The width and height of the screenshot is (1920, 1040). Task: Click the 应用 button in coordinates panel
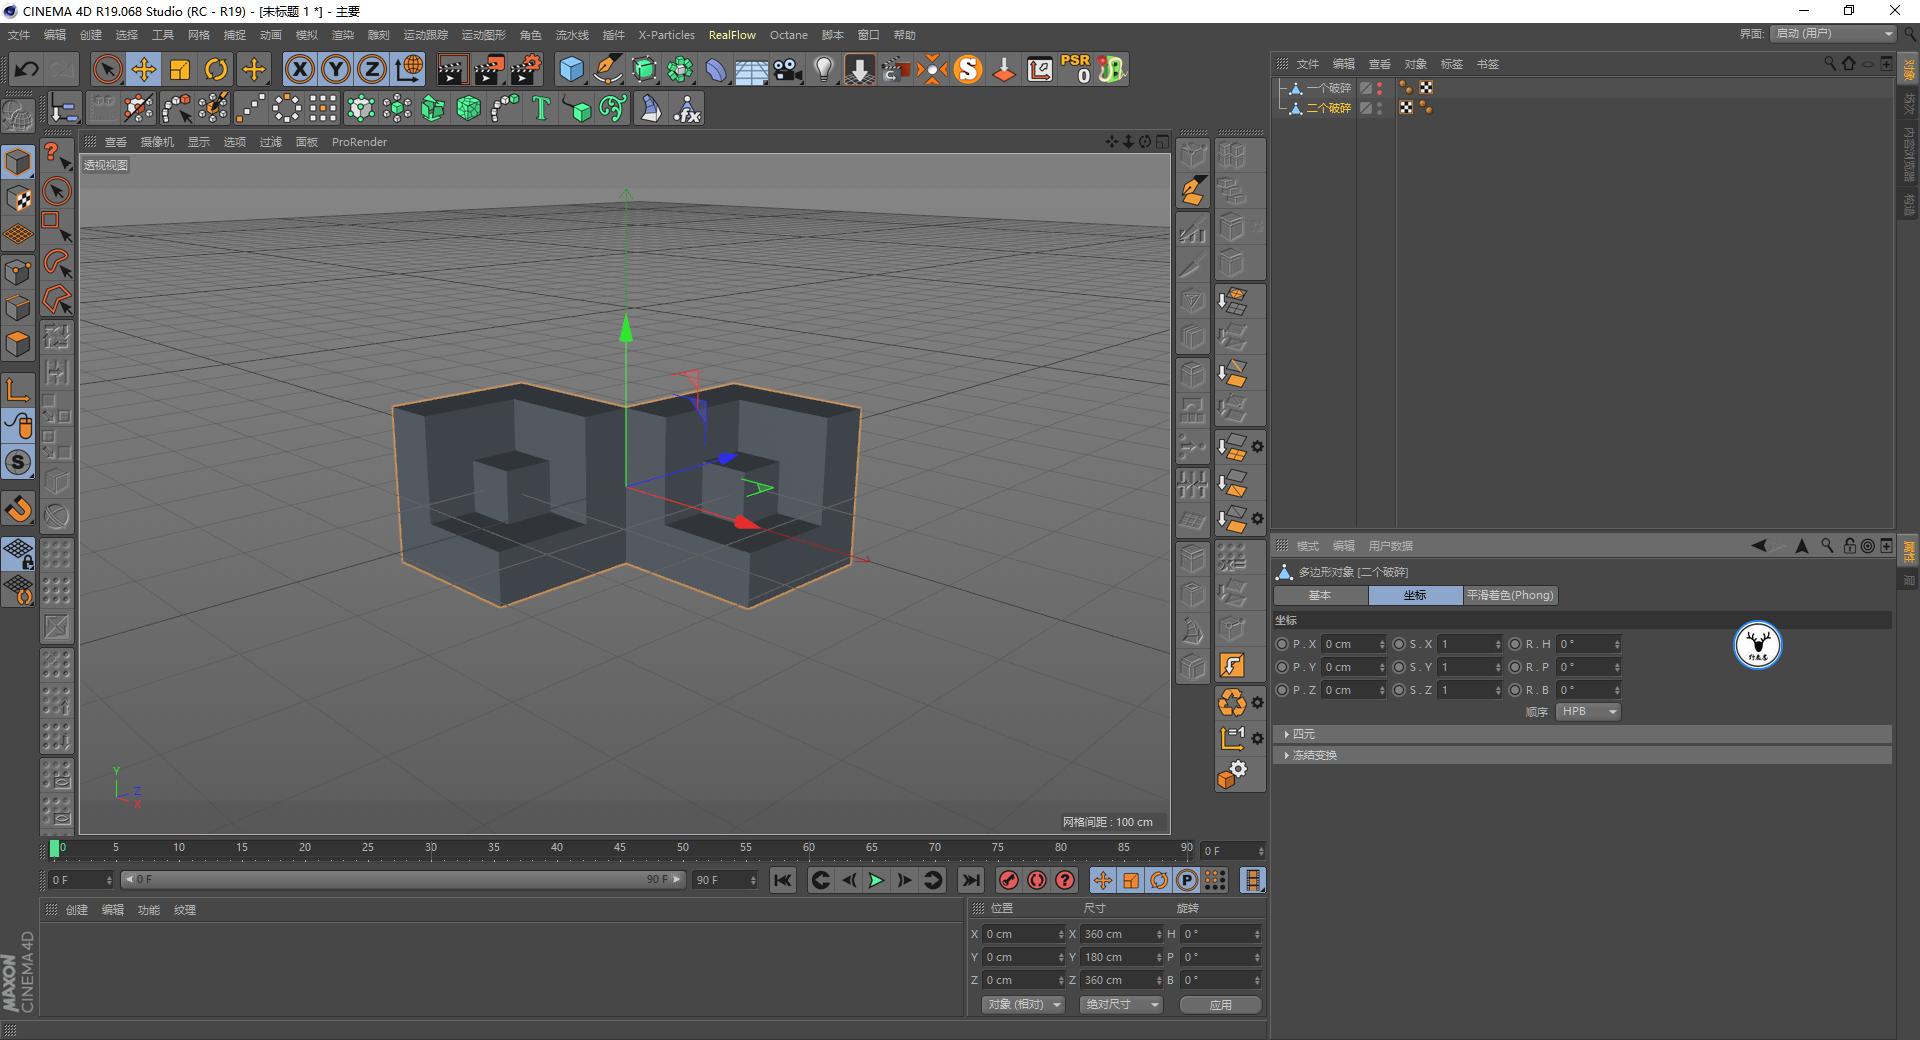coord(1219,1004)
